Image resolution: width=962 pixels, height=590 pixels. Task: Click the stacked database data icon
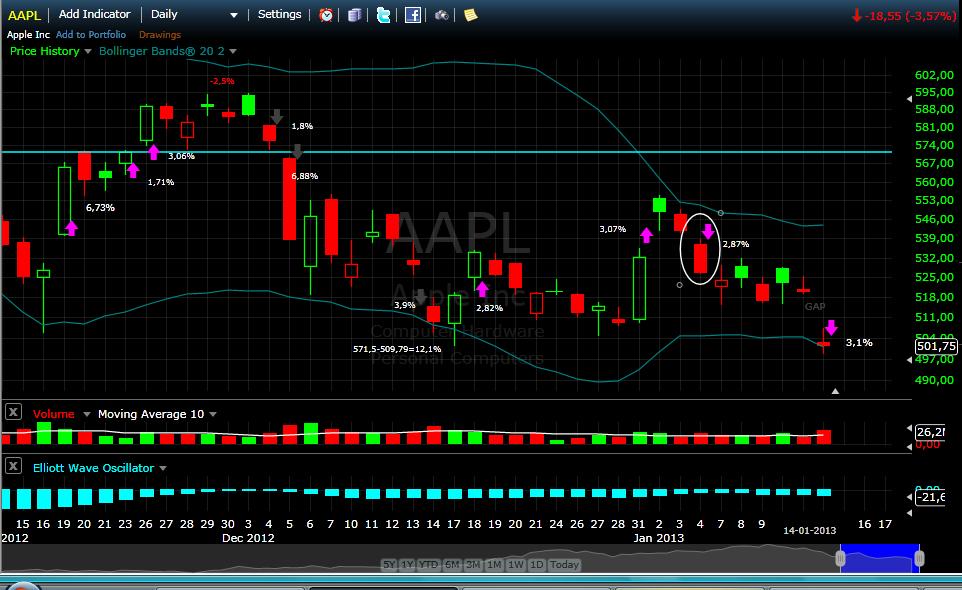354,15
